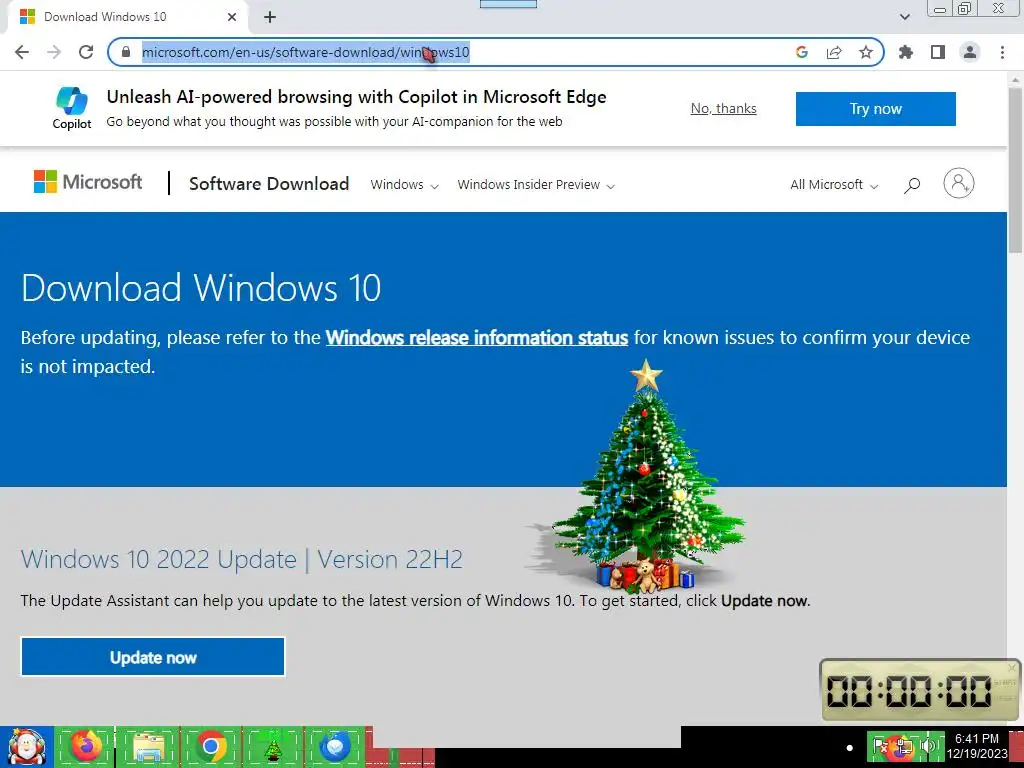Open a new browser tab
The image size is (1024, 768).
coord(270,17)
